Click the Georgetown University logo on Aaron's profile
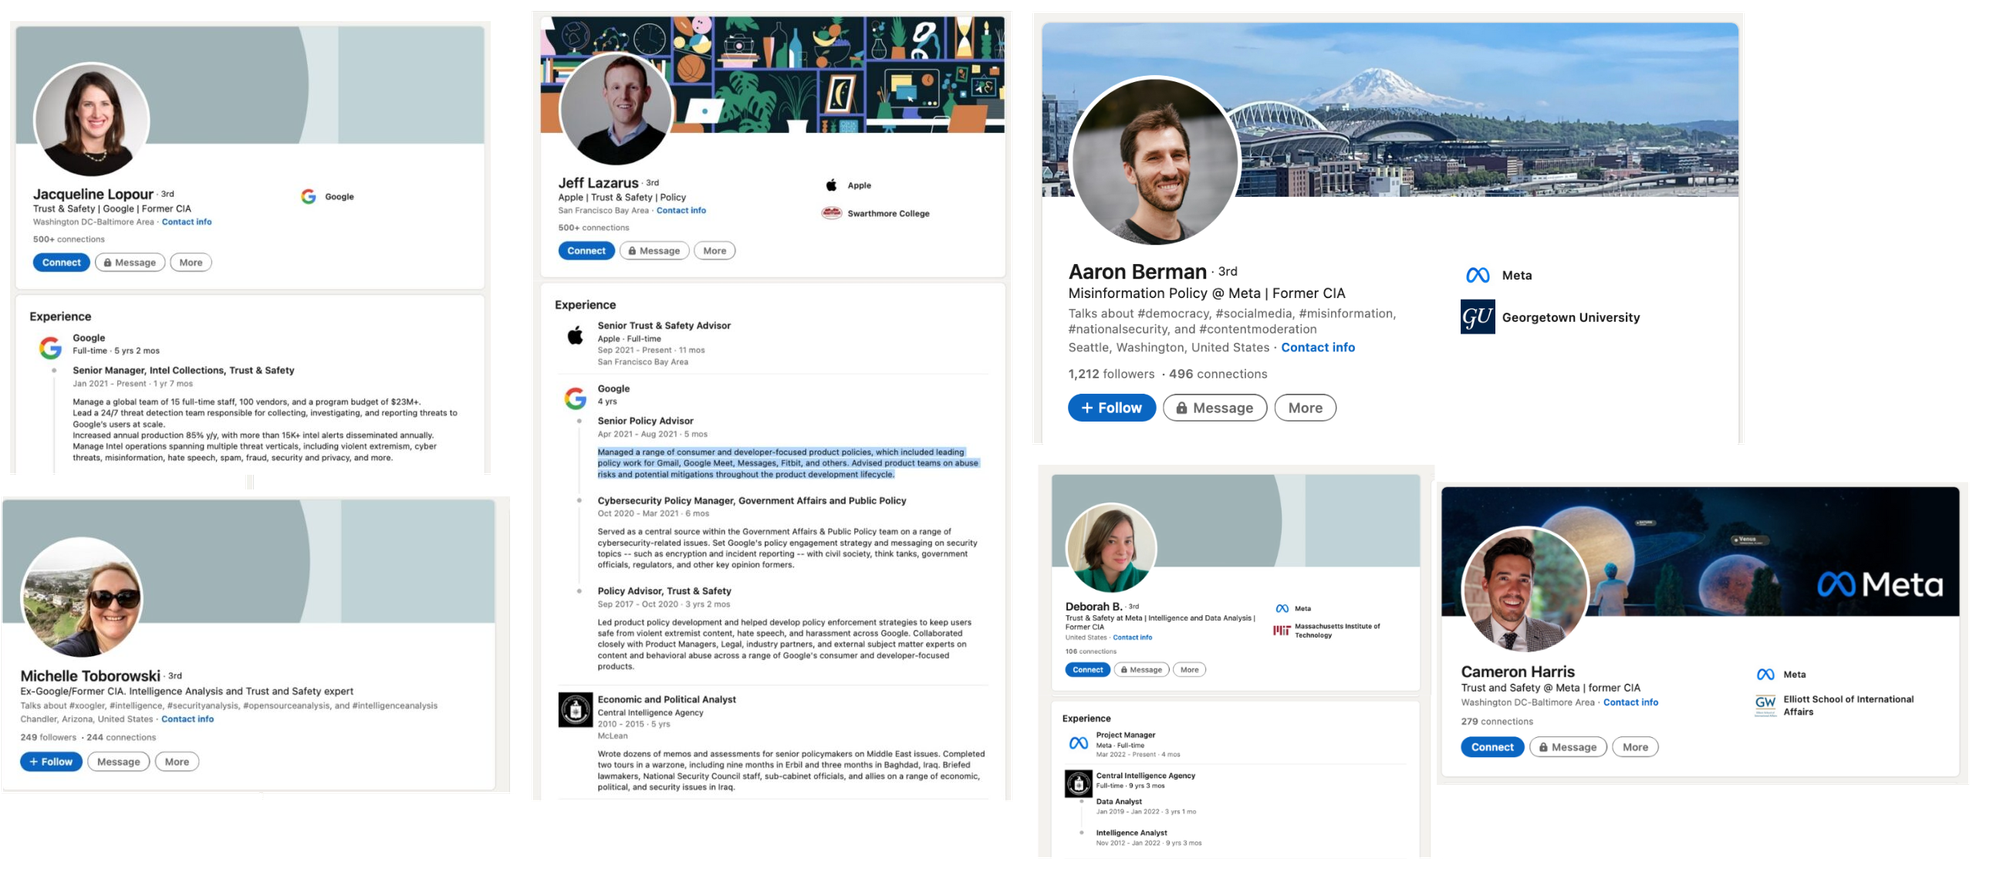This screenshot has height=877, width=2000. pos(1477,317)
